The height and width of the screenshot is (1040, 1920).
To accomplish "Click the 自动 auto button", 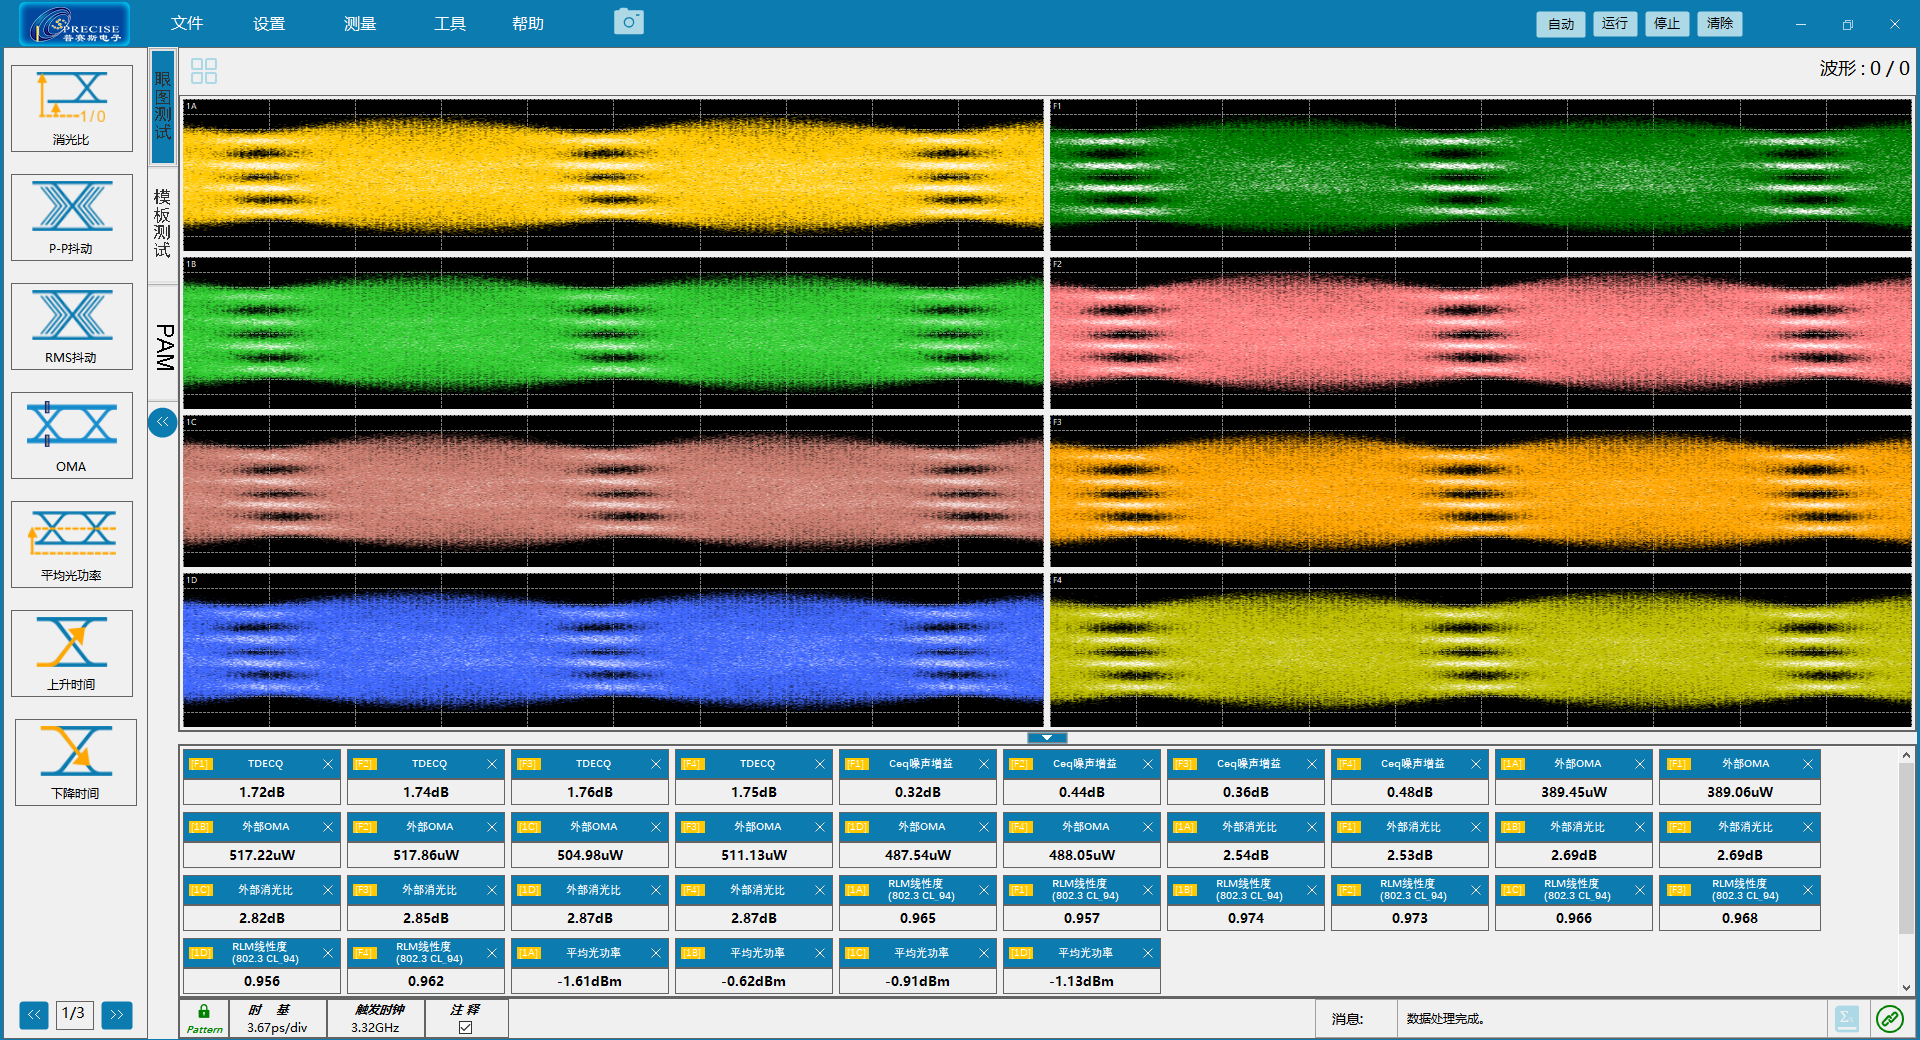I will [1560, 24].
